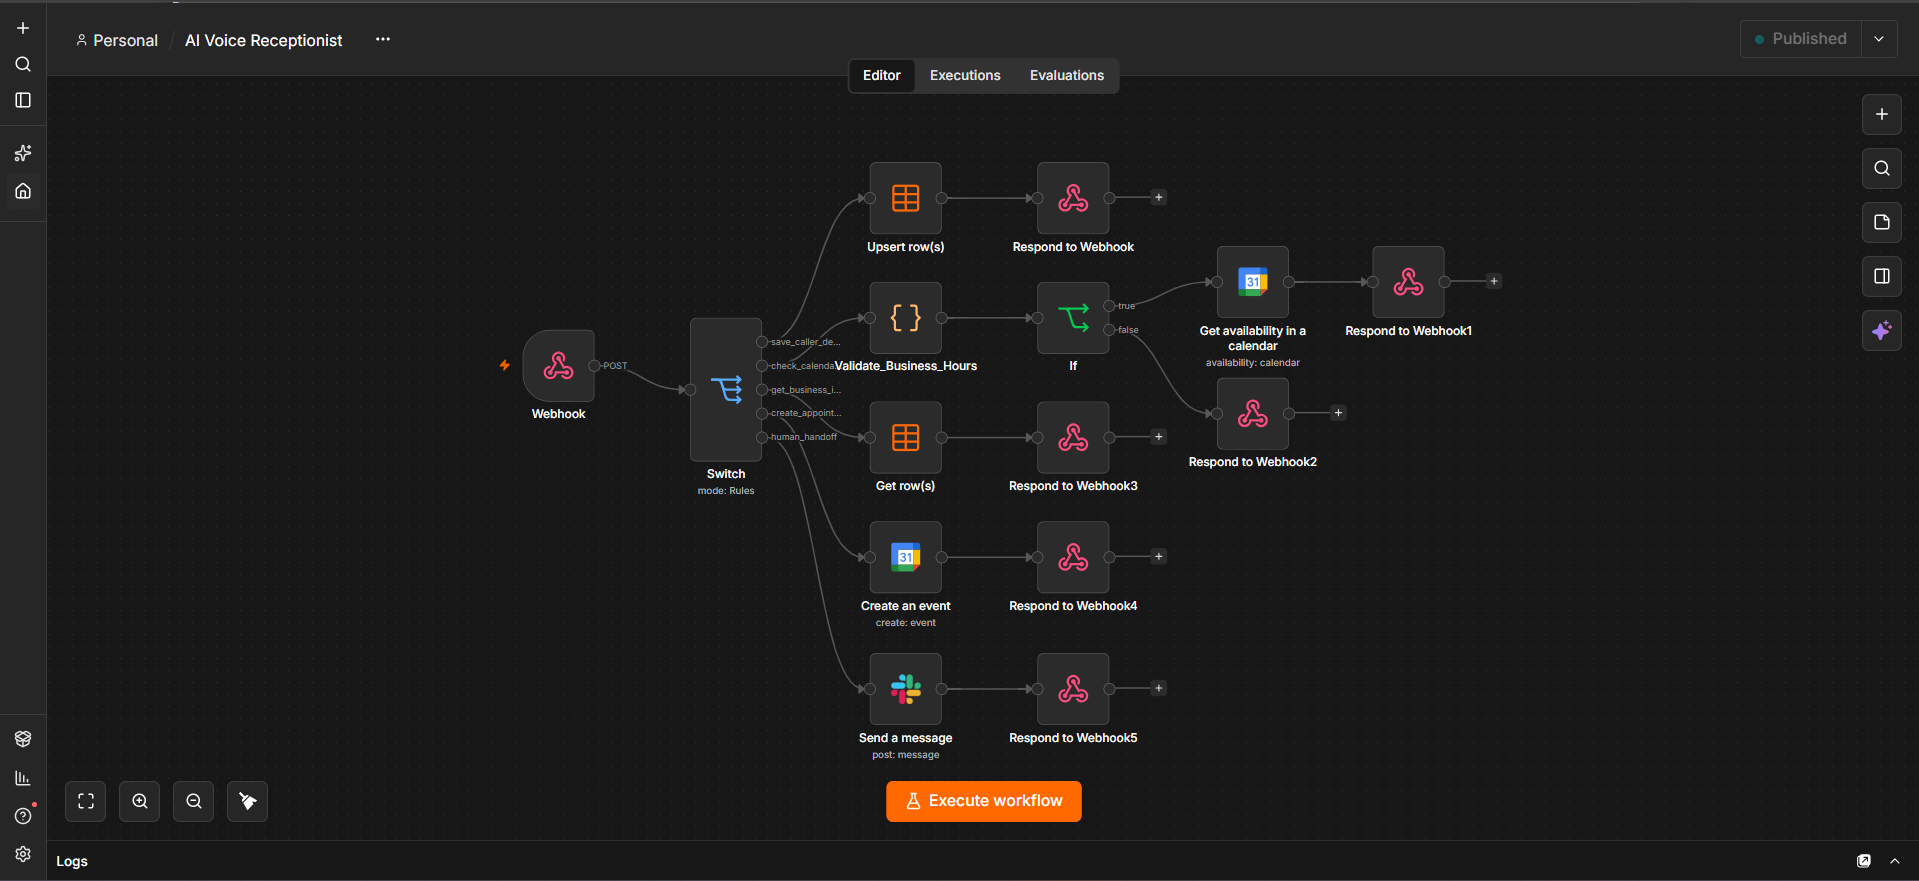
Task: Select the Respond to Webhook5 node
Action: tap(1073, 689)
